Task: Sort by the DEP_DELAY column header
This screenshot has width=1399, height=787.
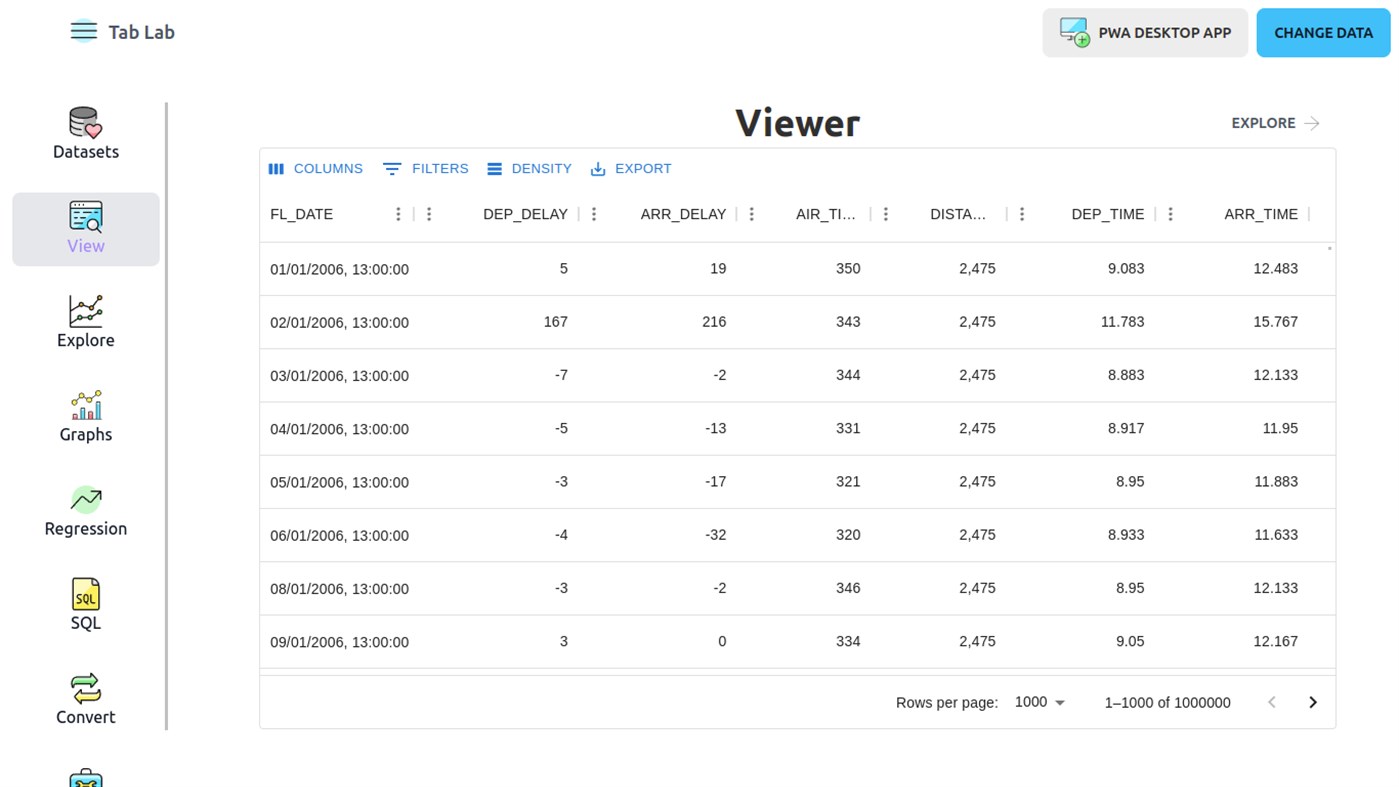Action: (x=525, y=214)
